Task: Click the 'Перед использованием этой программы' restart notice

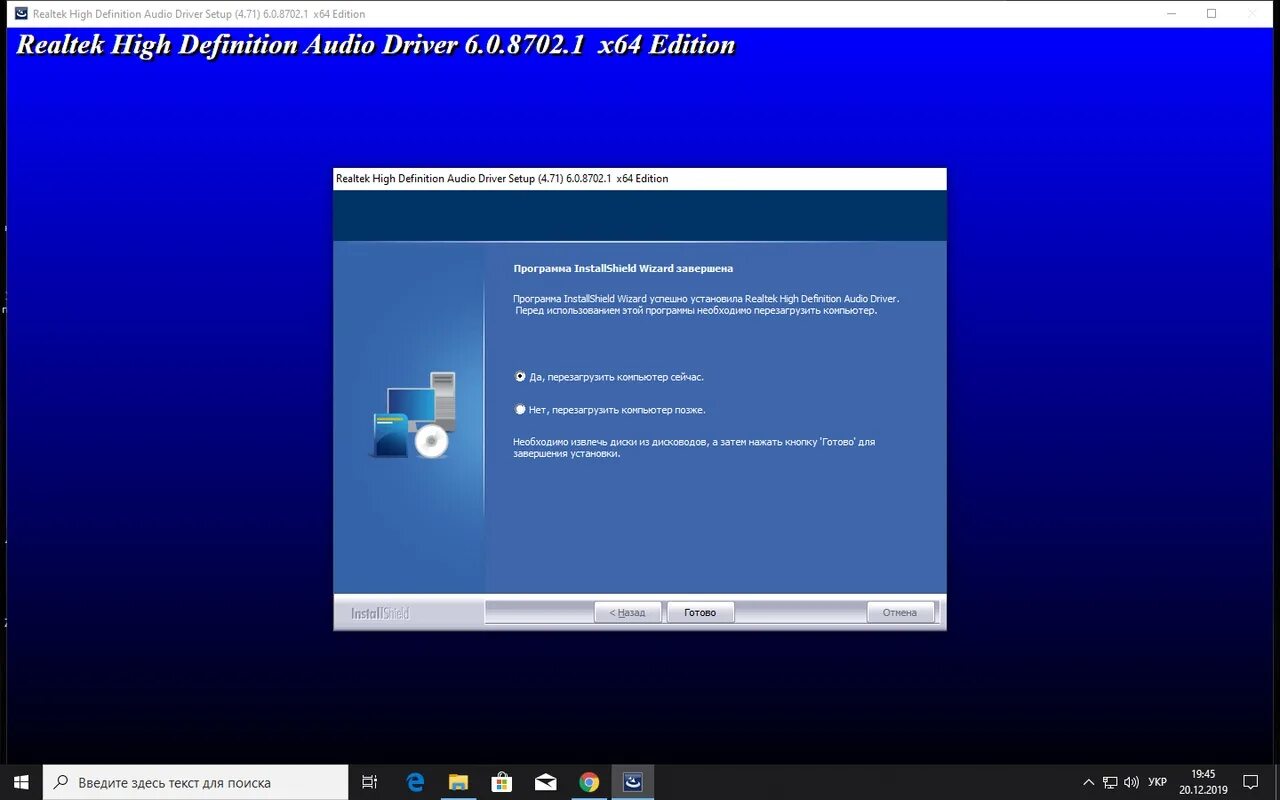Action: [696, 311]
